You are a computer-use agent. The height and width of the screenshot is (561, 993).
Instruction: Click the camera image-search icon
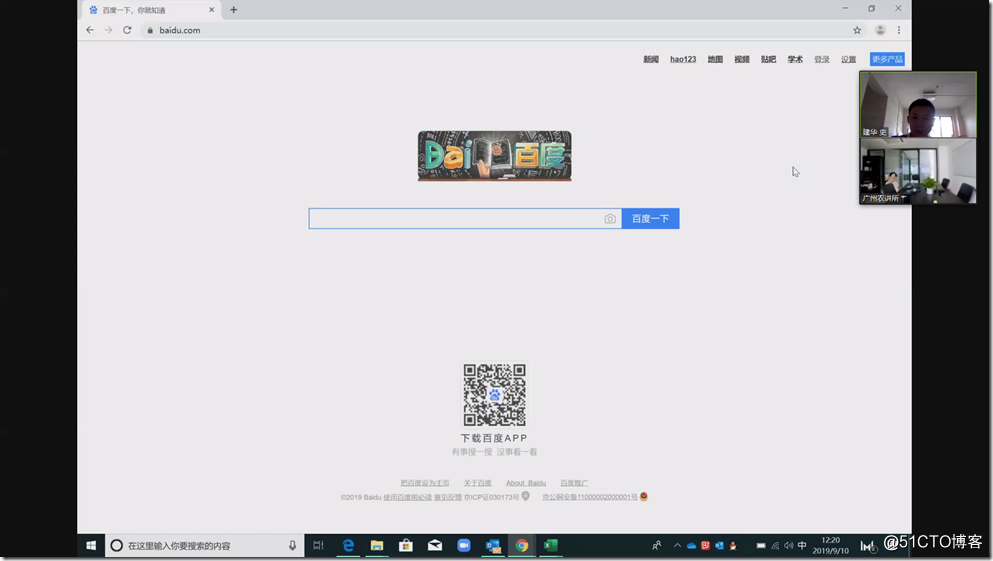610,218
